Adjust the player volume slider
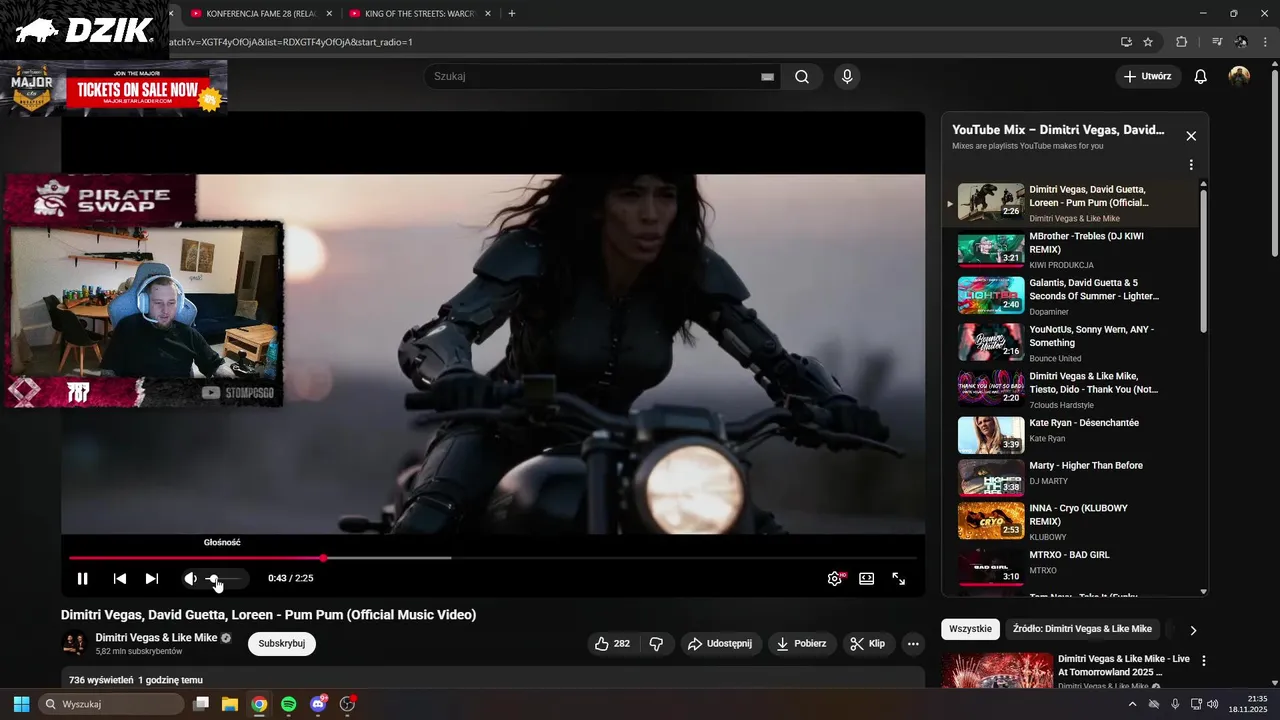Screen dimensions: 1280x720 (225, 578)
